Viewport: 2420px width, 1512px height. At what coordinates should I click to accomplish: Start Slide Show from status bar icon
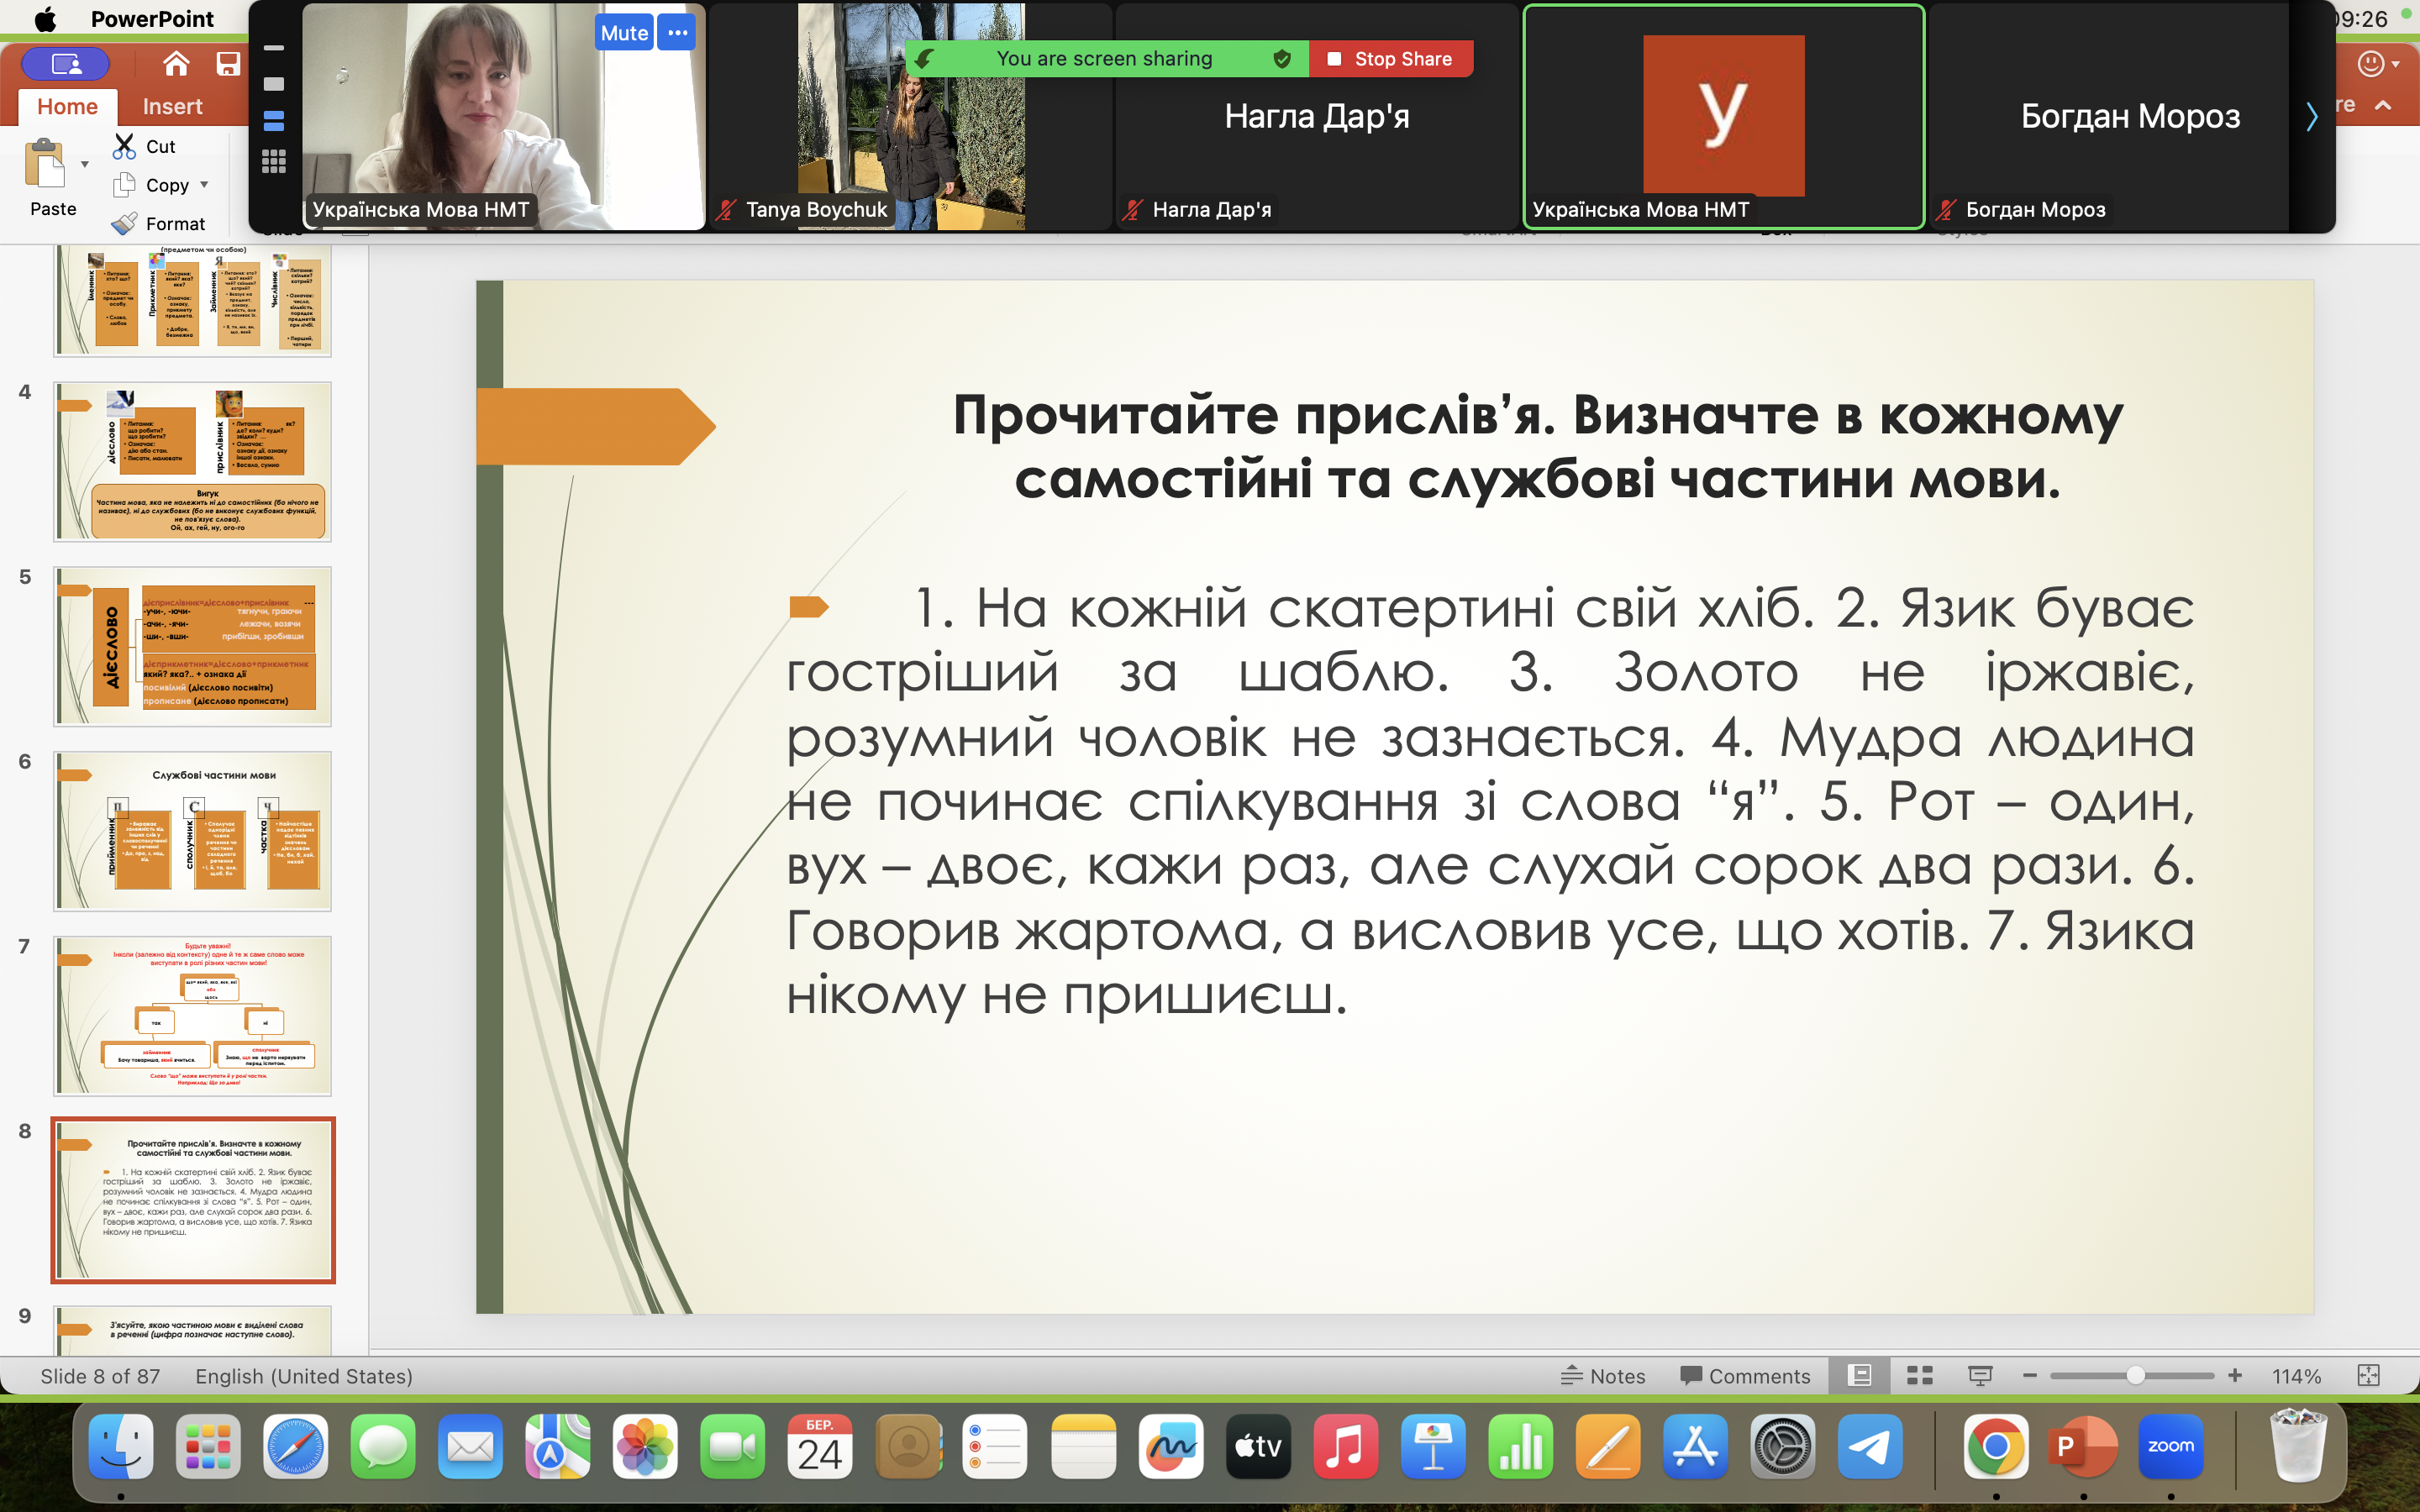click(1980, 1376)
